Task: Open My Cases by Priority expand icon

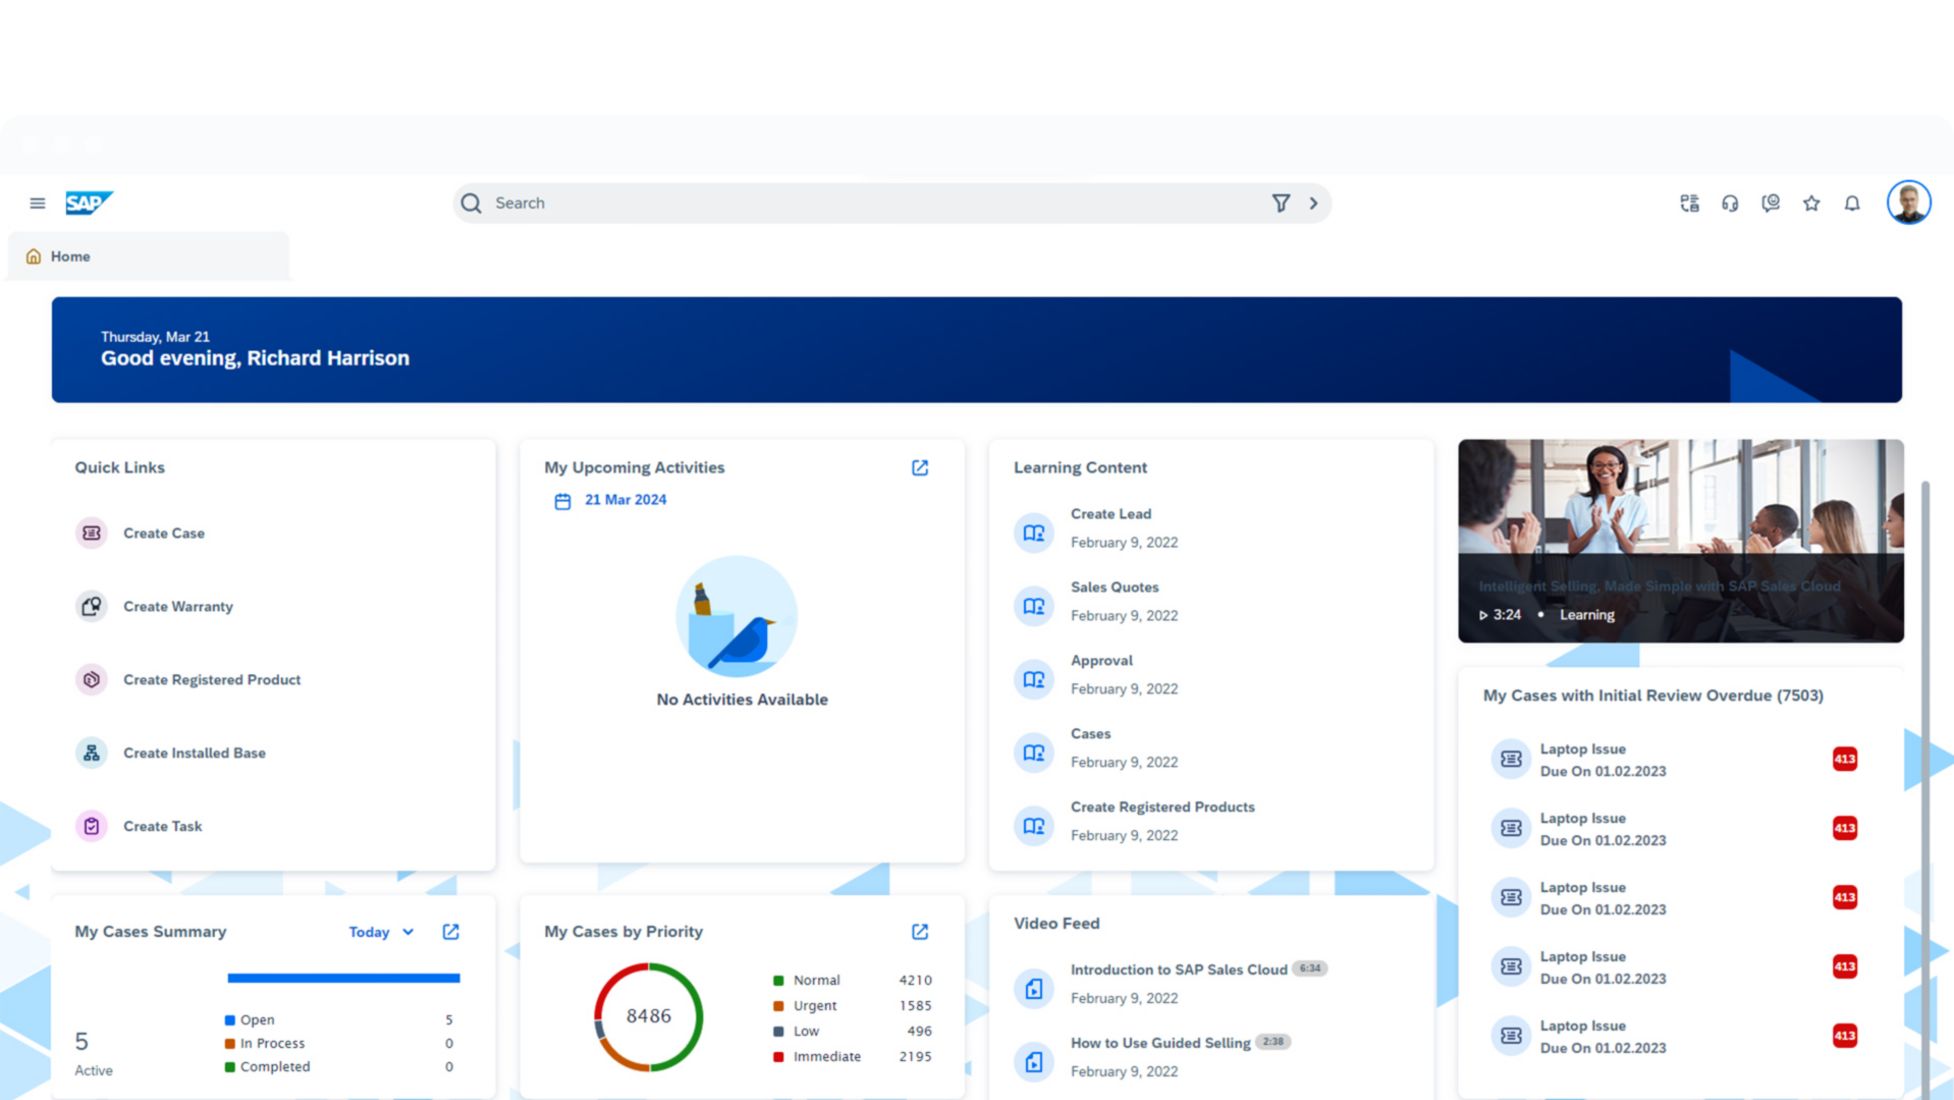Action: (920, 932)
